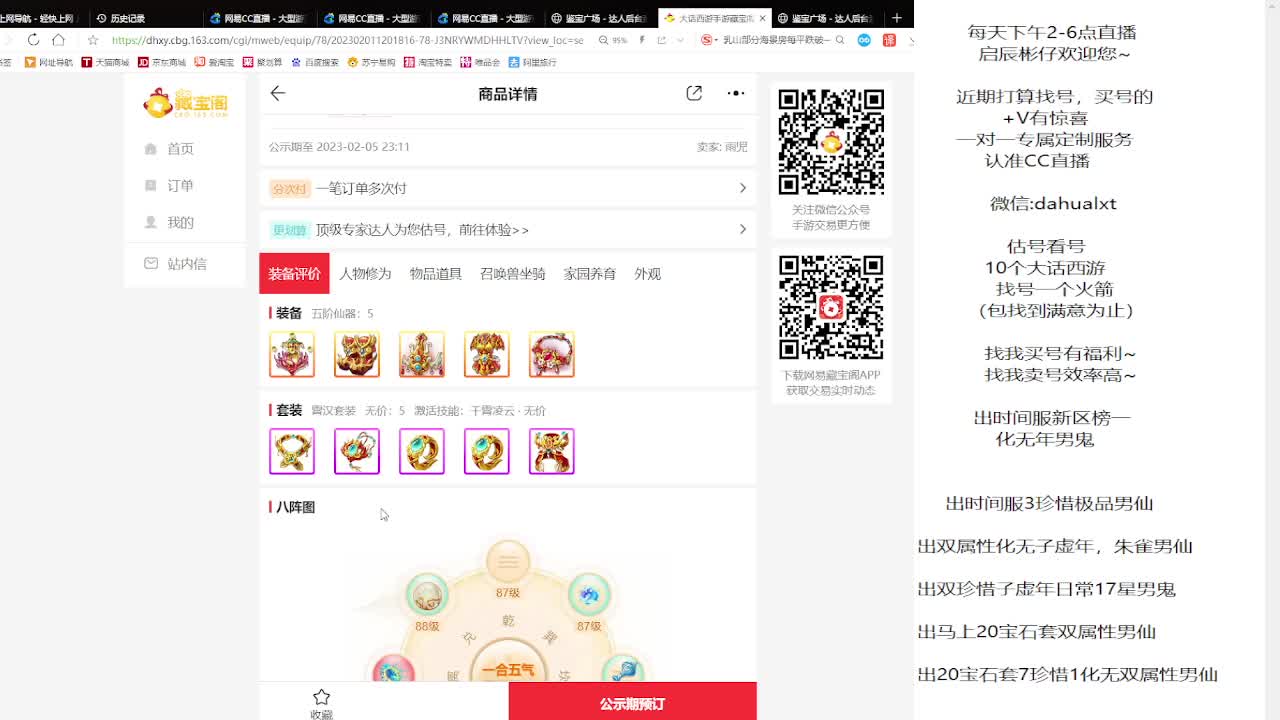This screenshot has width=1280, height=720.
Task: Click the browser reload icon
Action: [33, 40]
